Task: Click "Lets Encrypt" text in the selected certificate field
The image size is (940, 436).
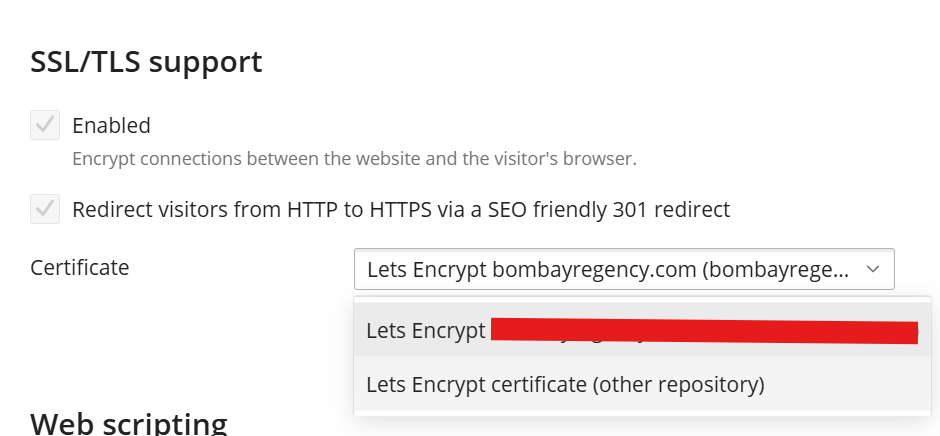Action: 426,269
